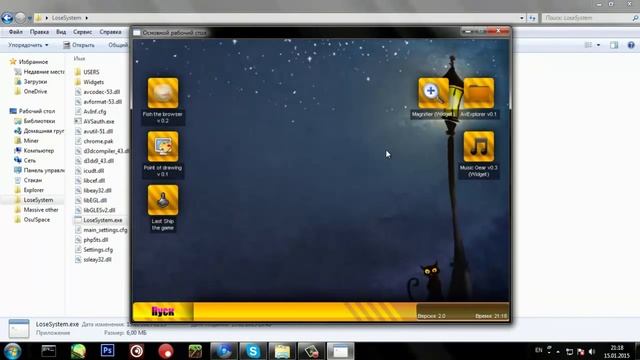Image resolution: width=640 pixels, height=360 pixels.
Task: Click the yellow Пуск start button
Action: click(163, 312)
